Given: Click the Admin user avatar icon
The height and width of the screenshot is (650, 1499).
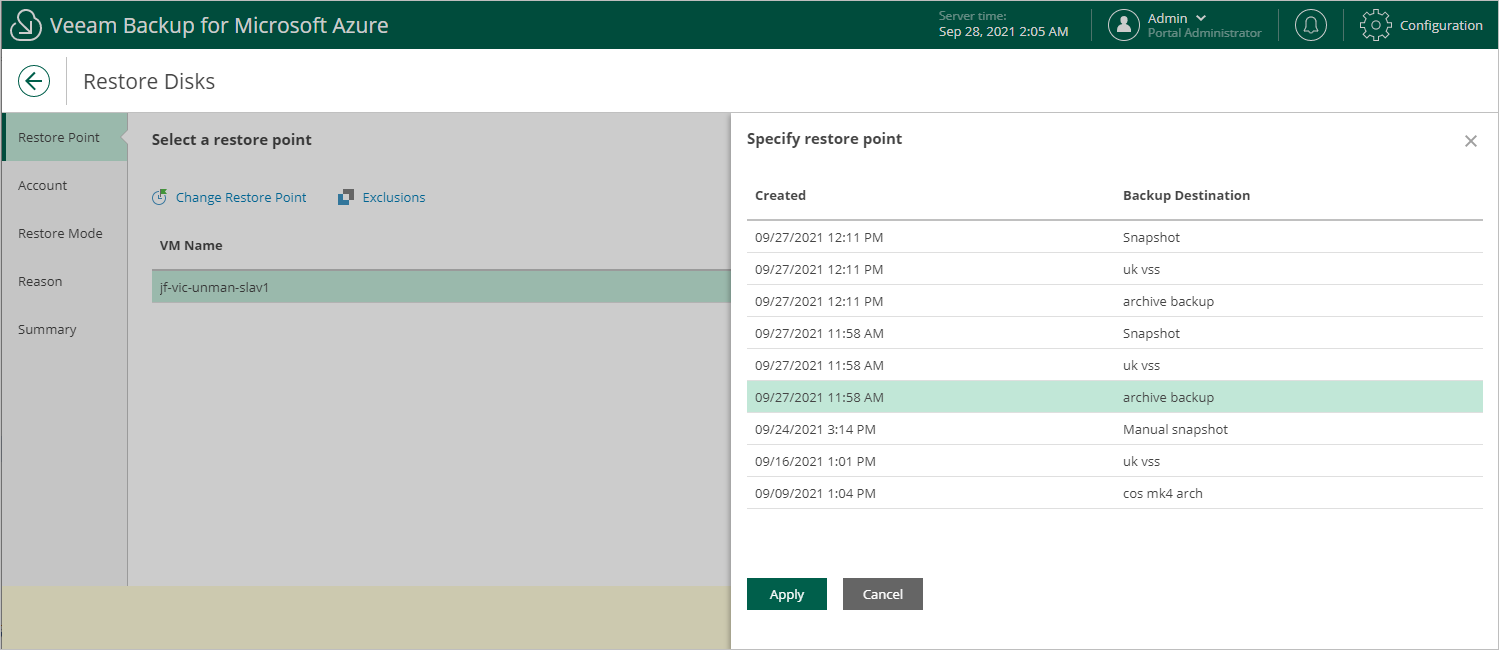Looking at the screenshot, I should [x=1124, y=25].
